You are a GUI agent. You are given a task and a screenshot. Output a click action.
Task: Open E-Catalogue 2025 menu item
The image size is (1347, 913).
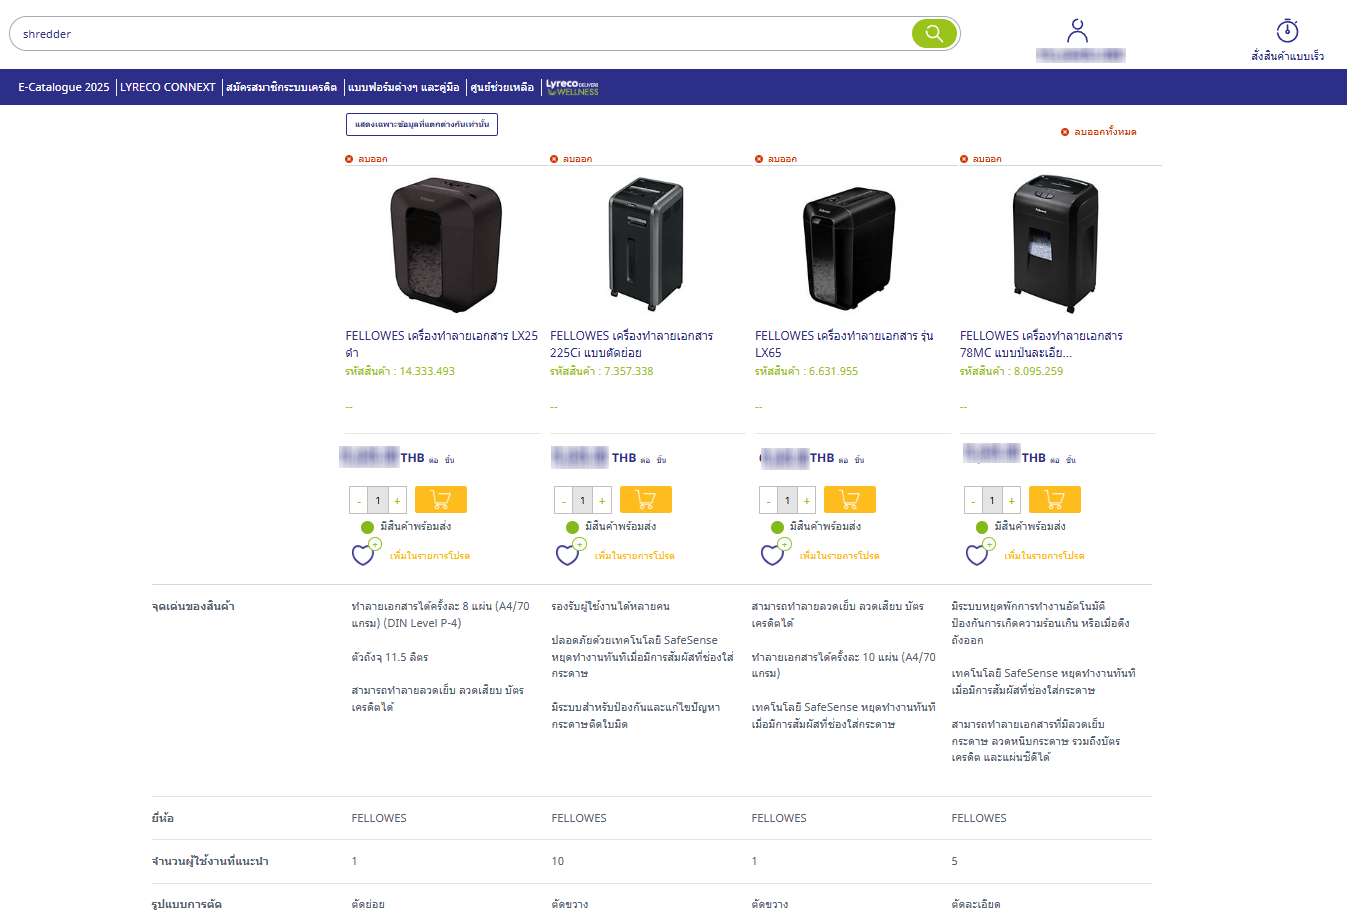(x=64, y=87)
